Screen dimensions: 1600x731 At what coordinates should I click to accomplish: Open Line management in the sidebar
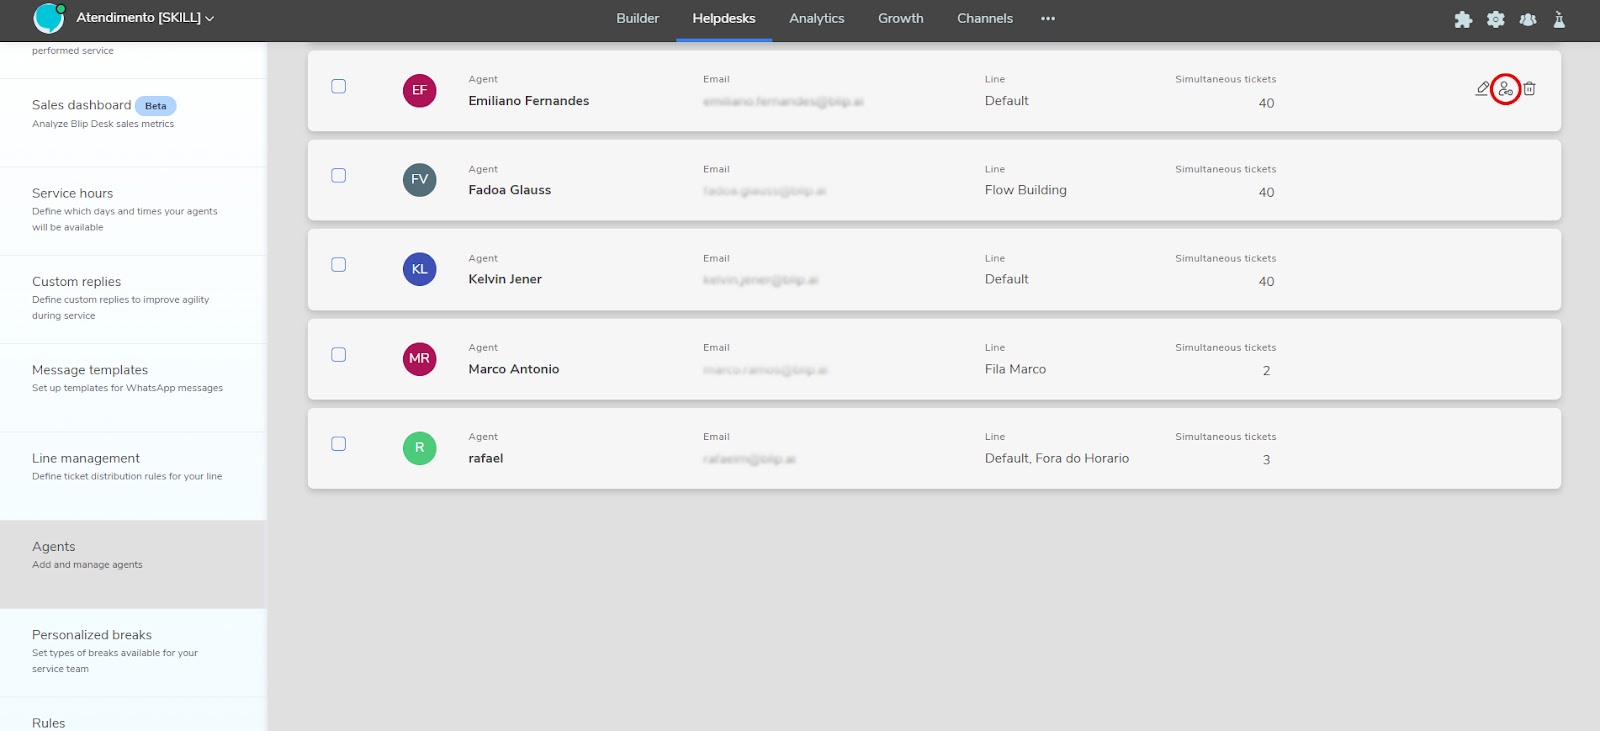point(86,459)
